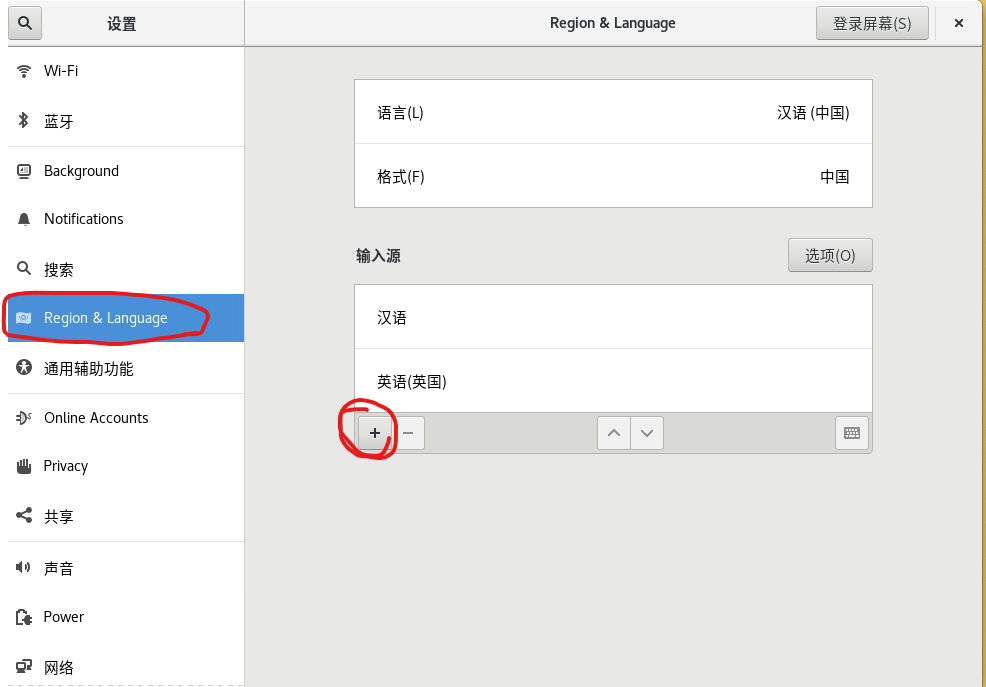The height and width of the screenshot is (687, 986).
Task: Select the 英语(英国) input source
Action: pyautogui.click(x=613, y=381)
